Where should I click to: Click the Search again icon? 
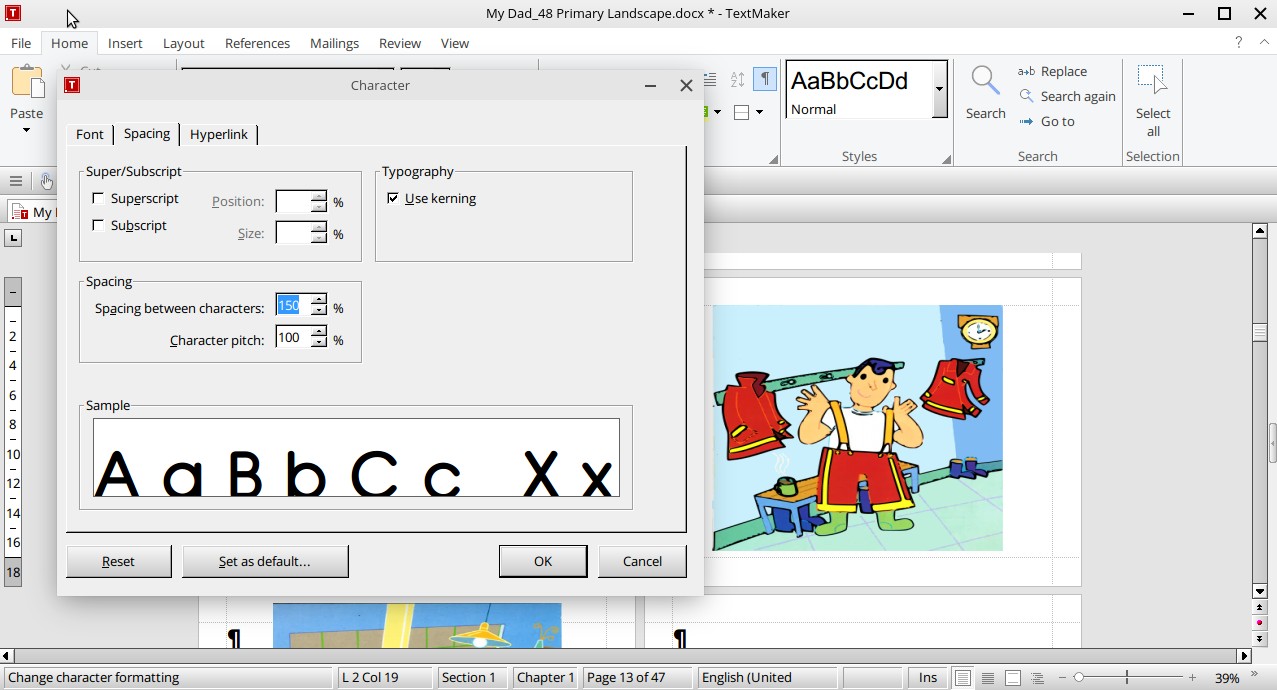pyautogui.click(x=1026, y=97)
